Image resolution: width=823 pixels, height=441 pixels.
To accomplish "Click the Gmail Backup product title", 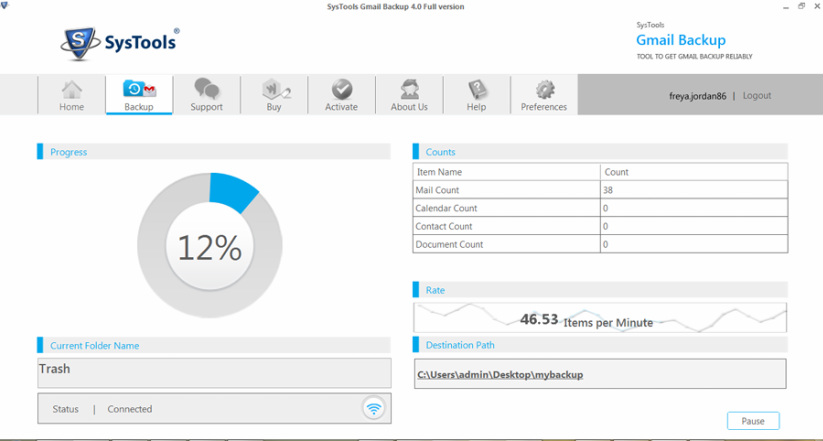I will point(681,40).
